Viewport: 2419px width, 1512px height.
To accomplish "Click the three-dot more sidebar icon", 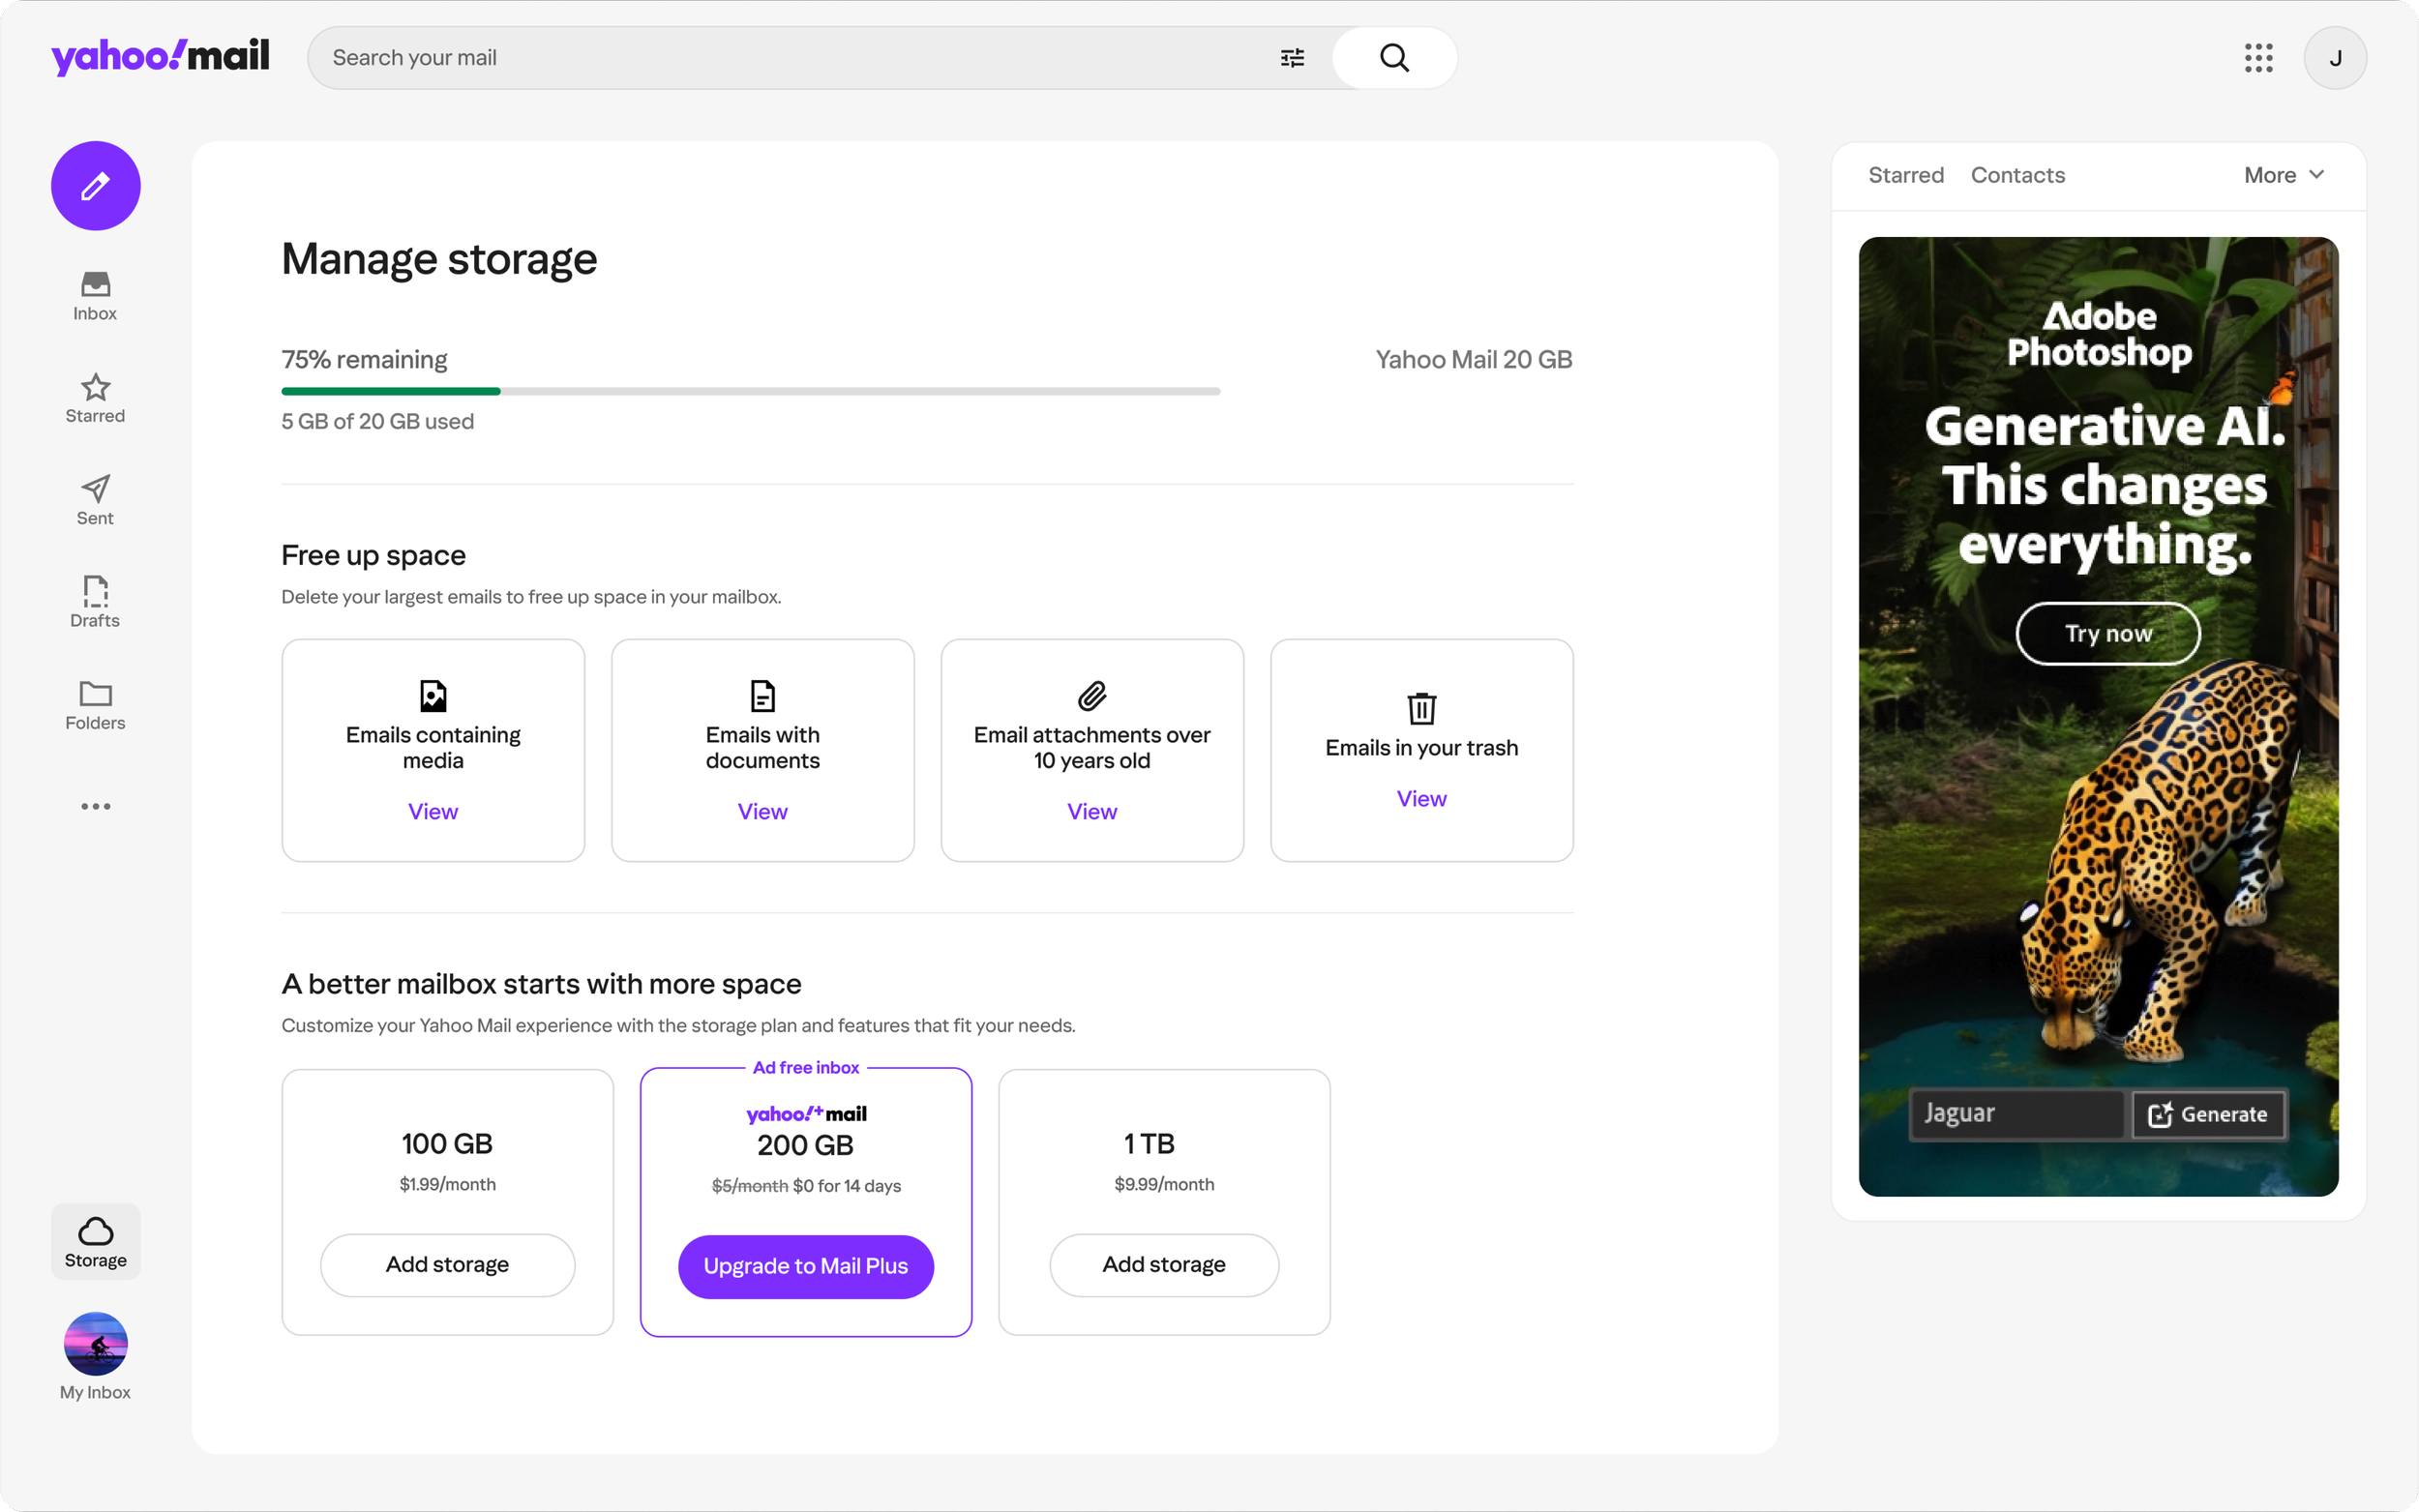I will (x=95, y=806).
